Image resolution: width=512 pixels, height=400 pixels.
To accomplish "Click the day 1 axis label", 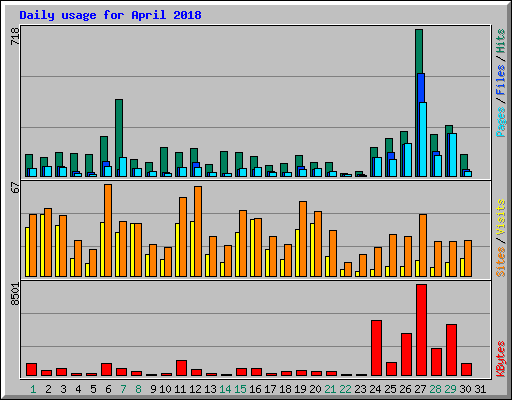I will 33,389.
